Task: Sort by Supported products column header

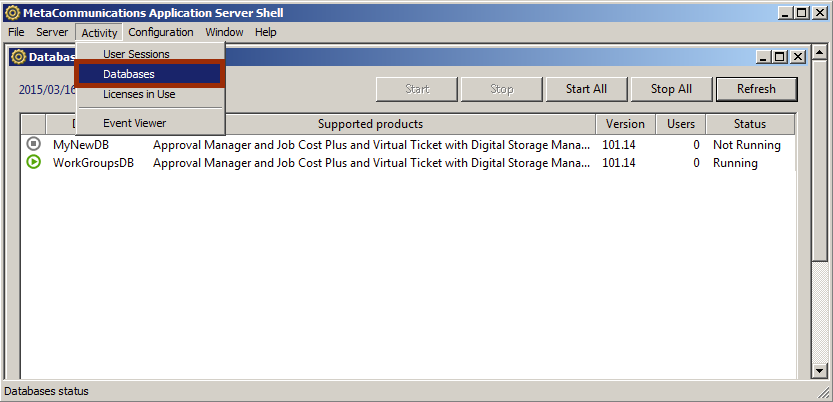Action: (370, 124)
